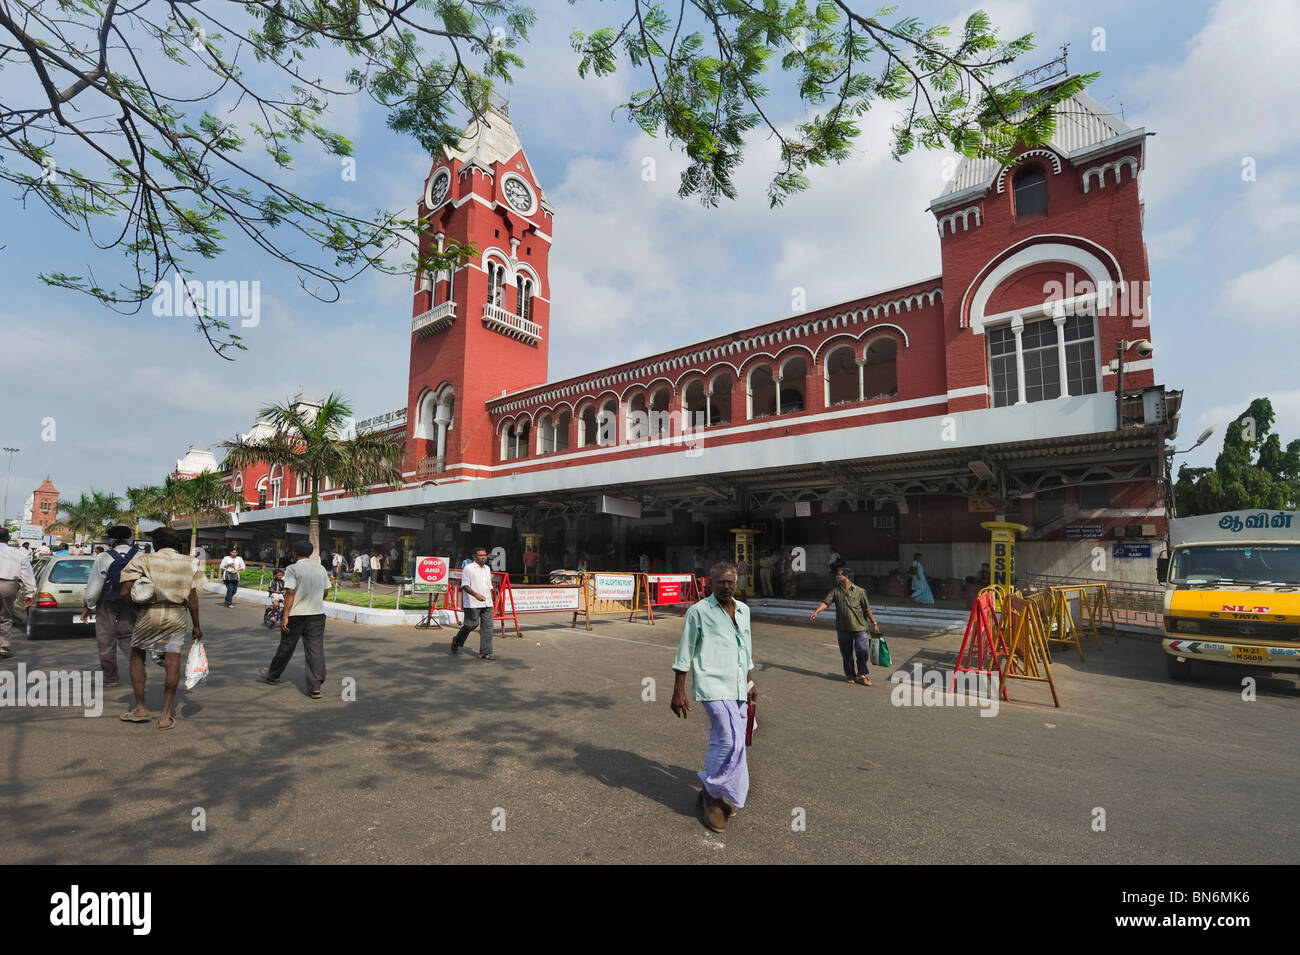Click the large arched window

[1042, 340]
